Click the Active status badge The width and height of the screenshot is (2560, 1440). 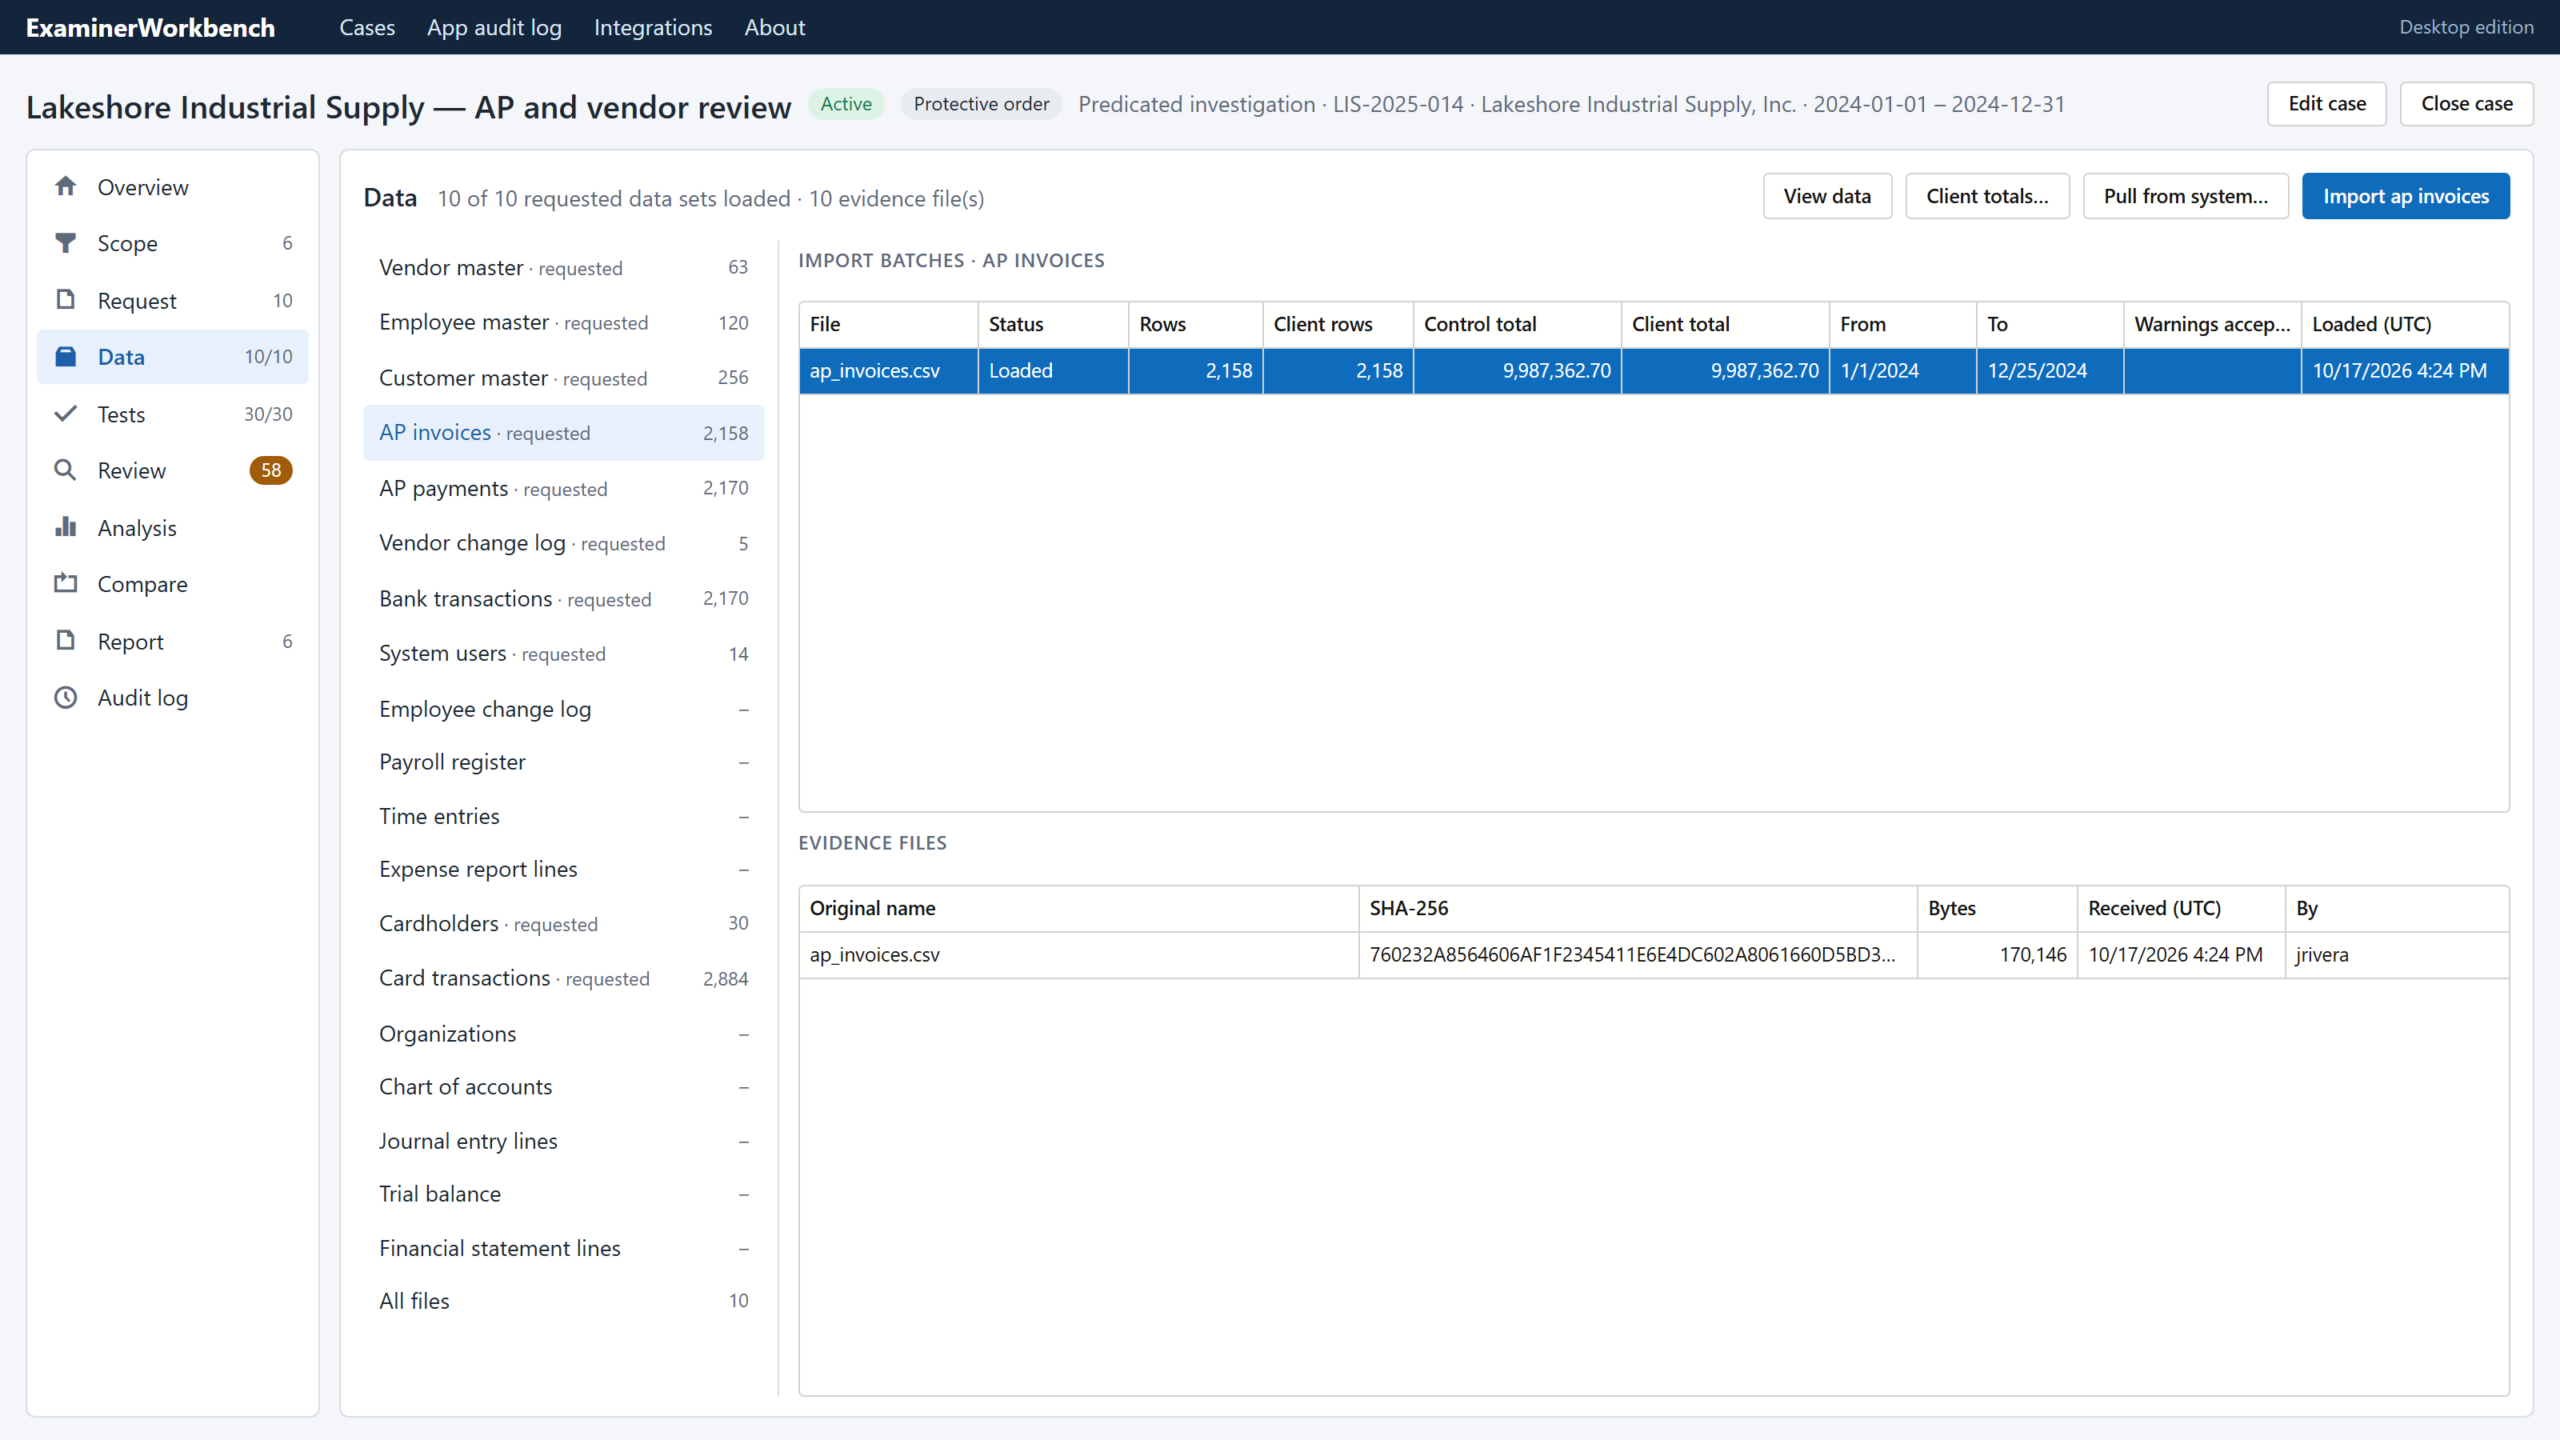(x=846, y=104)
